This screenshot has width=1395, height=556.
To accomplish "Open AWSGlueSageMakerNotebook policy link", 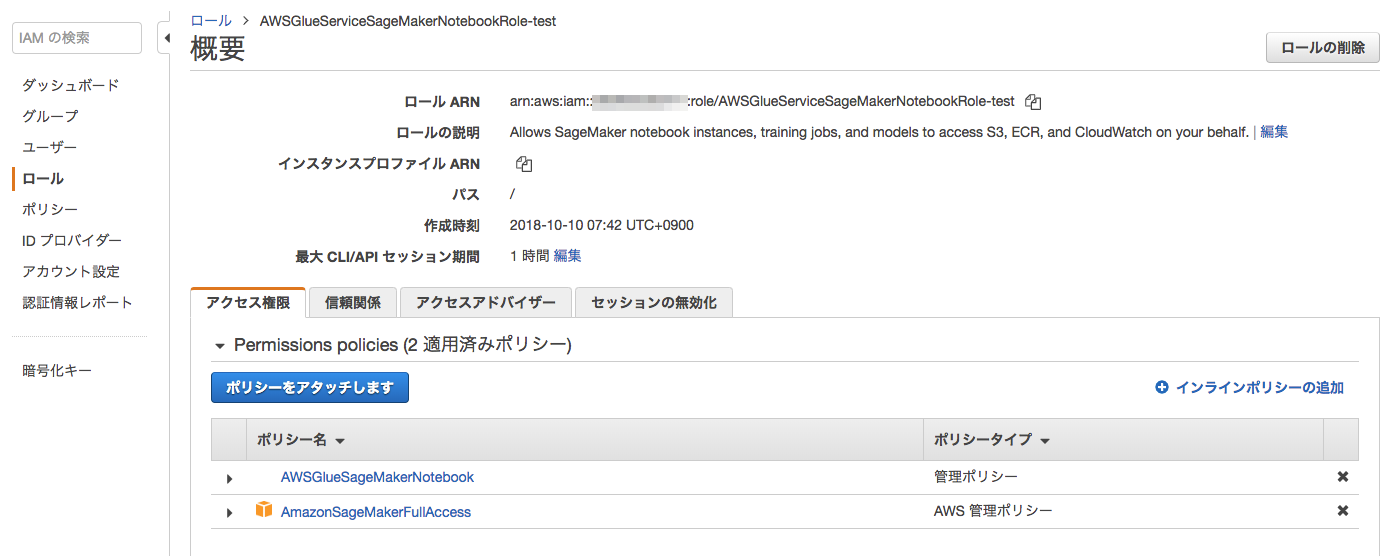I will pyautogui.click(x=377, y=477).
